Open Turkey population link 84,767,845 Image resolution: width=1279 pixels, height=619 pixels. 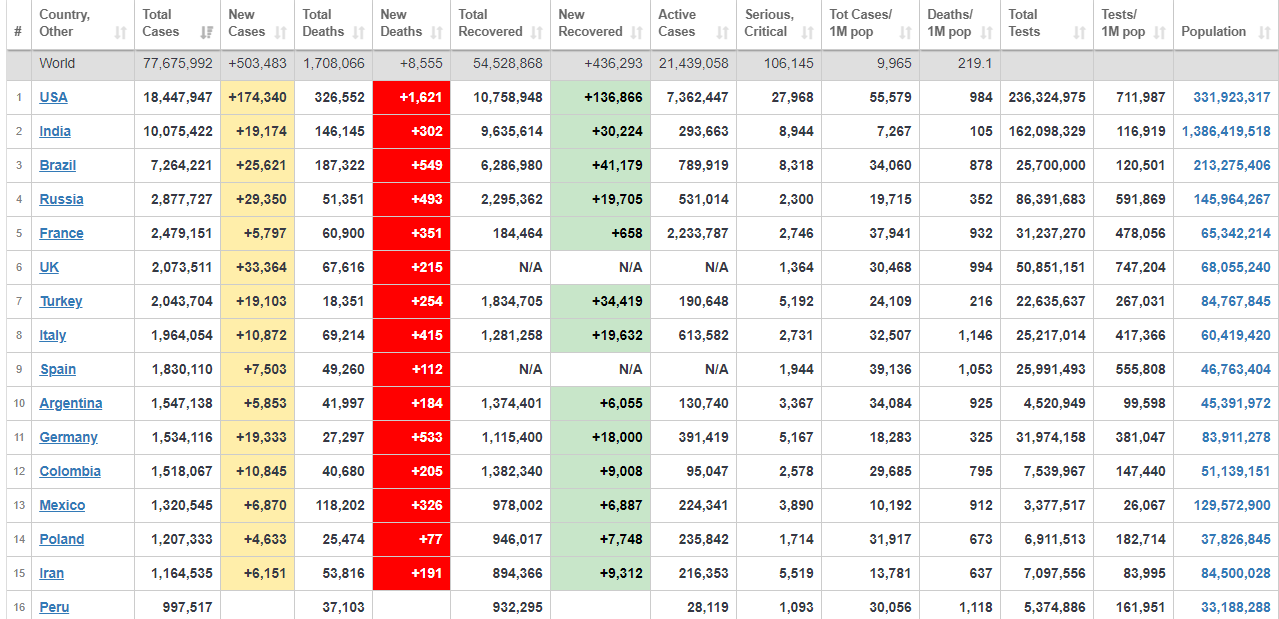point(1236,301)
